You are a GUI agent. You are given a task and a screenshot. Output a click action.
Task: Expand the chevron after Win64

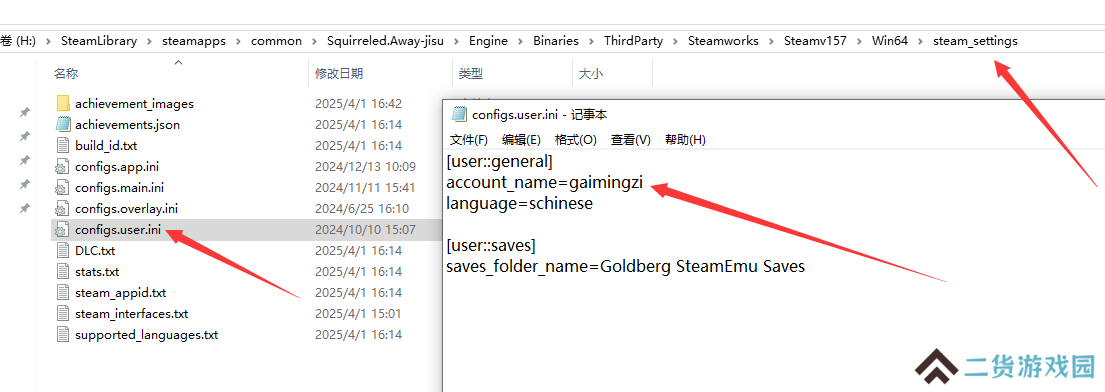(x=920, y=41)
